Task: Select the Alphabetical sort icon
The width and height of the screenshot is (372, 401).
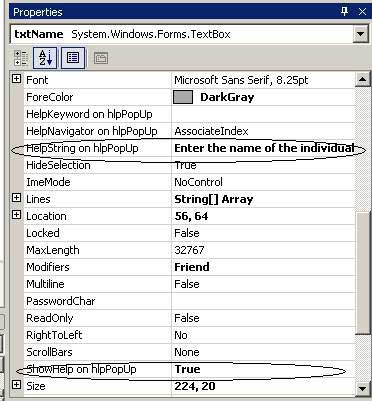Action: (45, 58)
